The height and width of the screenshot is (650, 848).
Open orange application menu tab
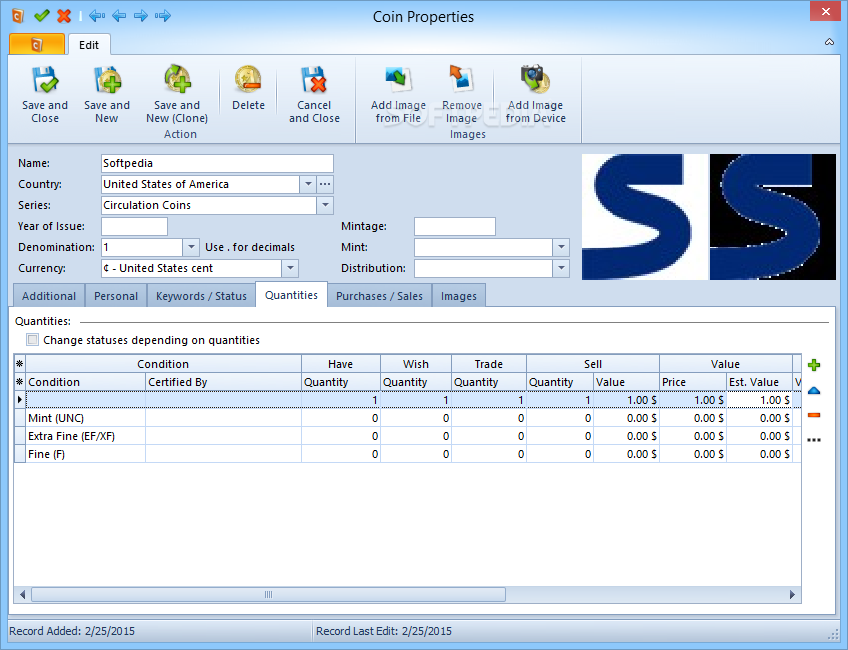pyautogui.click(x=37, y=44)
